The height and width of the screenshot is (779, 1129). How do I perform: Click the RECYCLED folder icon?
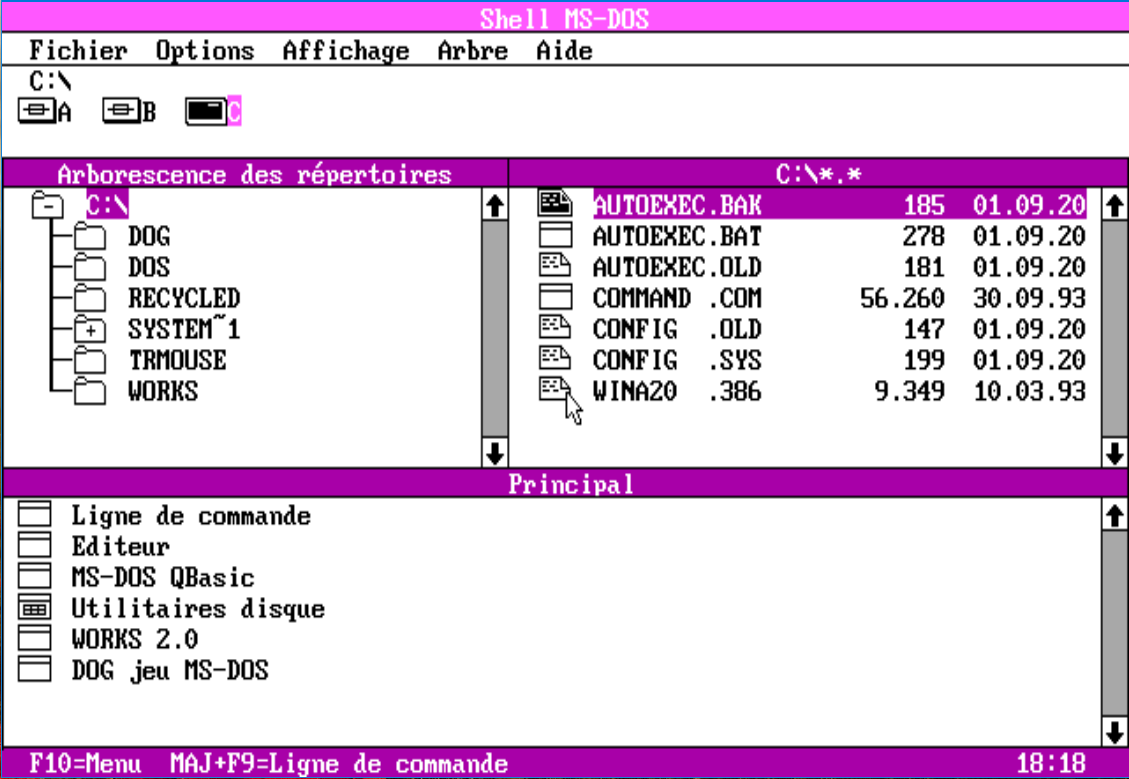90,298
